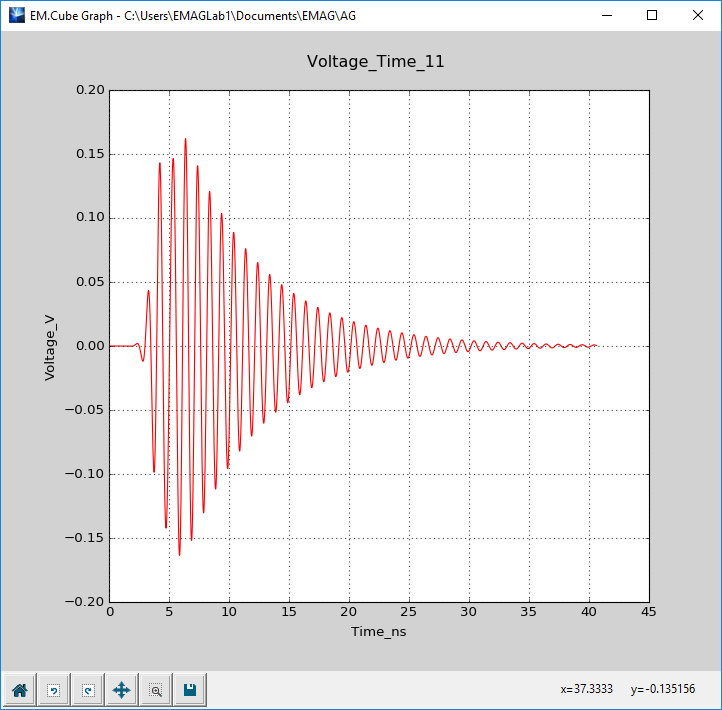The height and width of the screenshot is (710, 722).
Task: Click the Voltage_Time_11 plot title
Action: click(375, 62)
